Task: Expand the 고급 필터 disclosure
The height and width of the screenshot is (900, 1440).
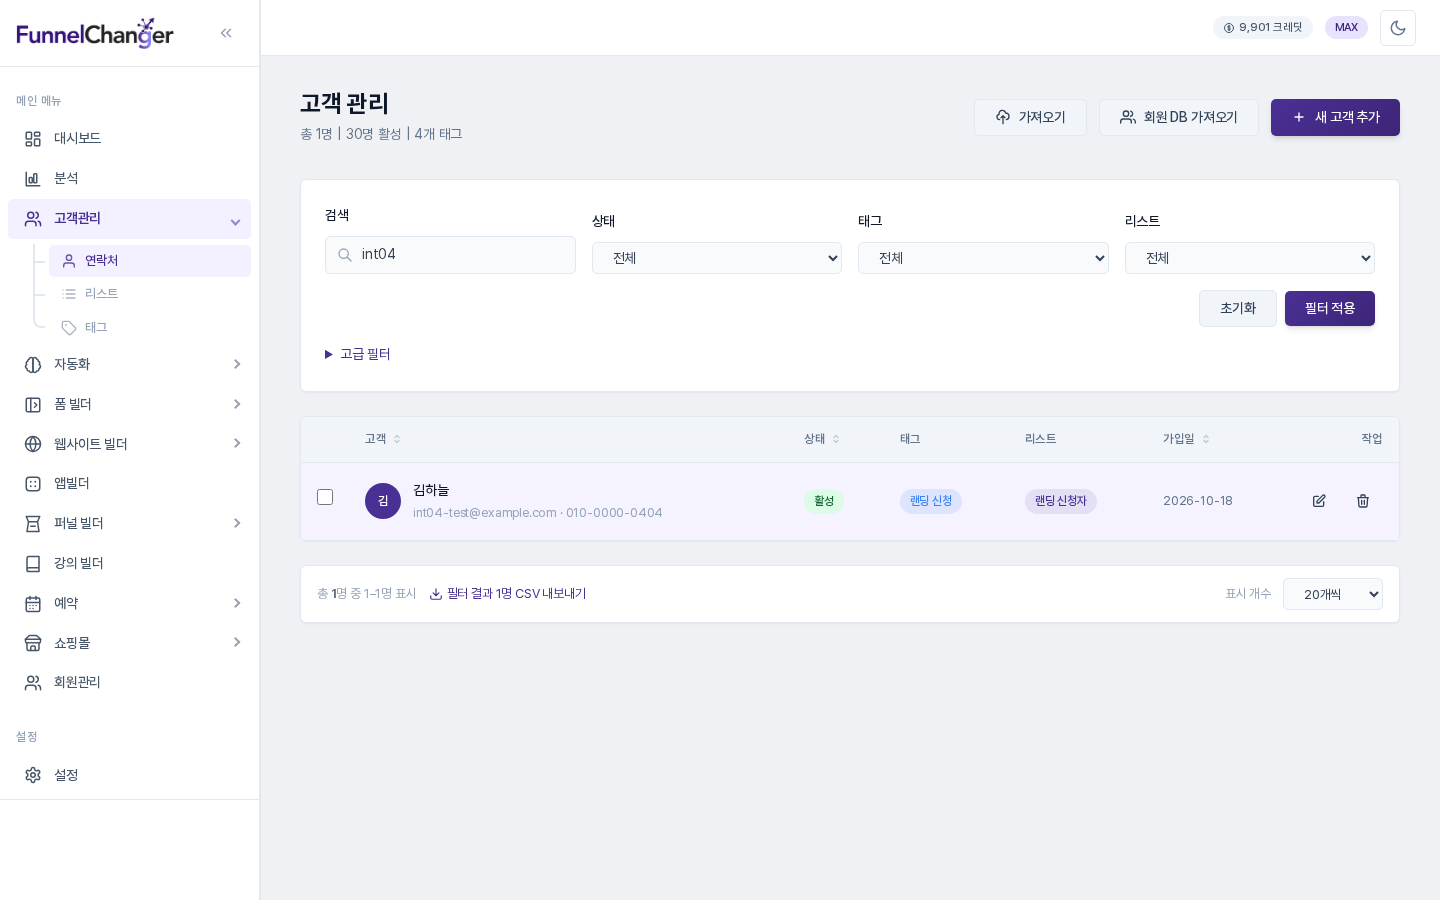Action: [x=358, y=354]
